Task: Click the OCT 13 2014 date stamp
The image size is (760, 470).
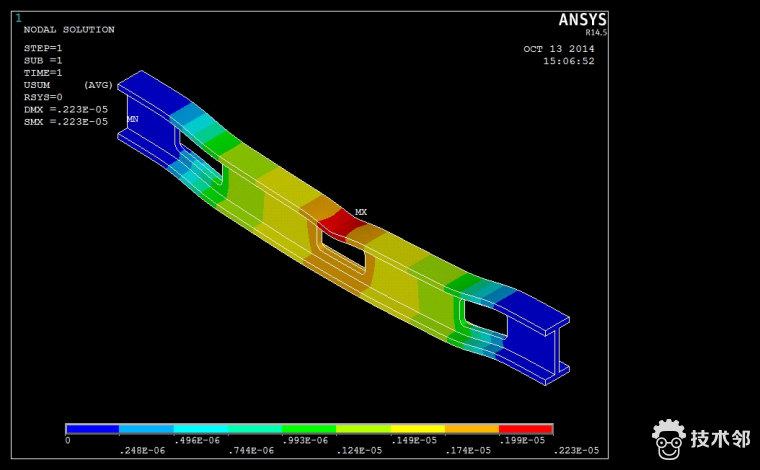Action: pyautogui.click(x=558, y=48)
